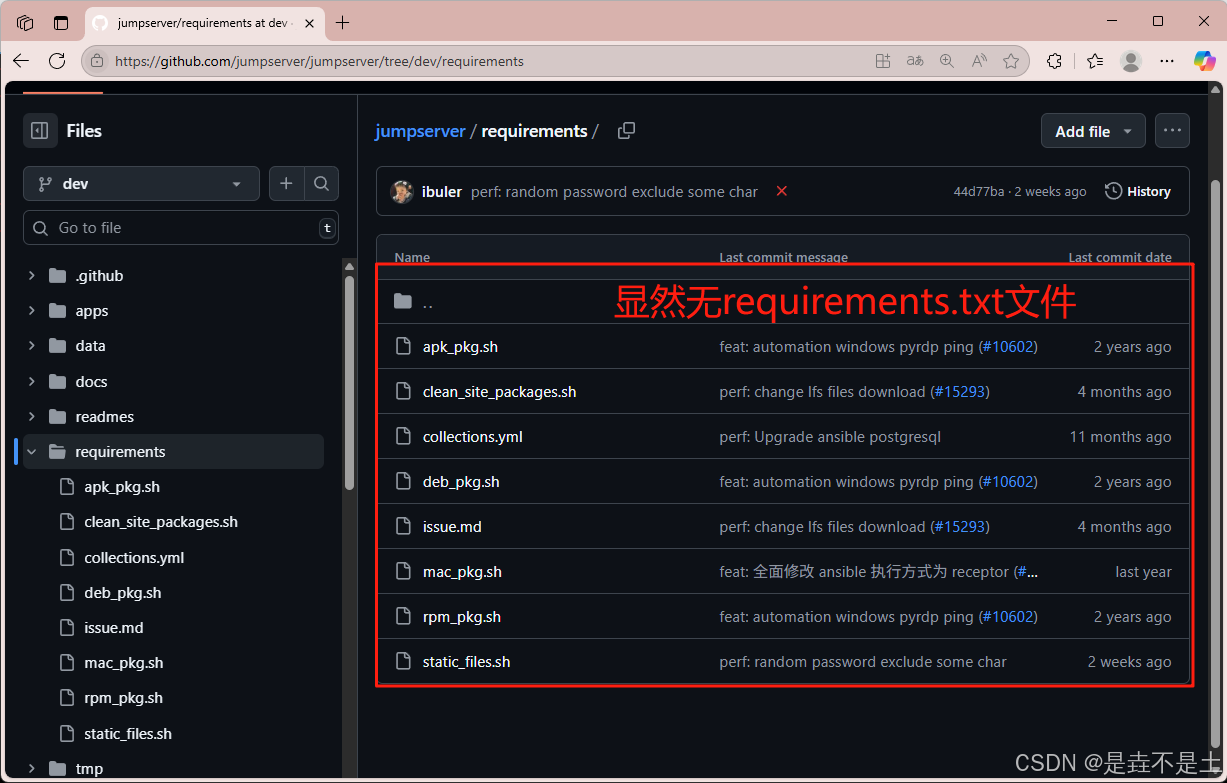Expand the data folder chevron
The width and height of the screenshot is (1227, 783).
(32, 346)
